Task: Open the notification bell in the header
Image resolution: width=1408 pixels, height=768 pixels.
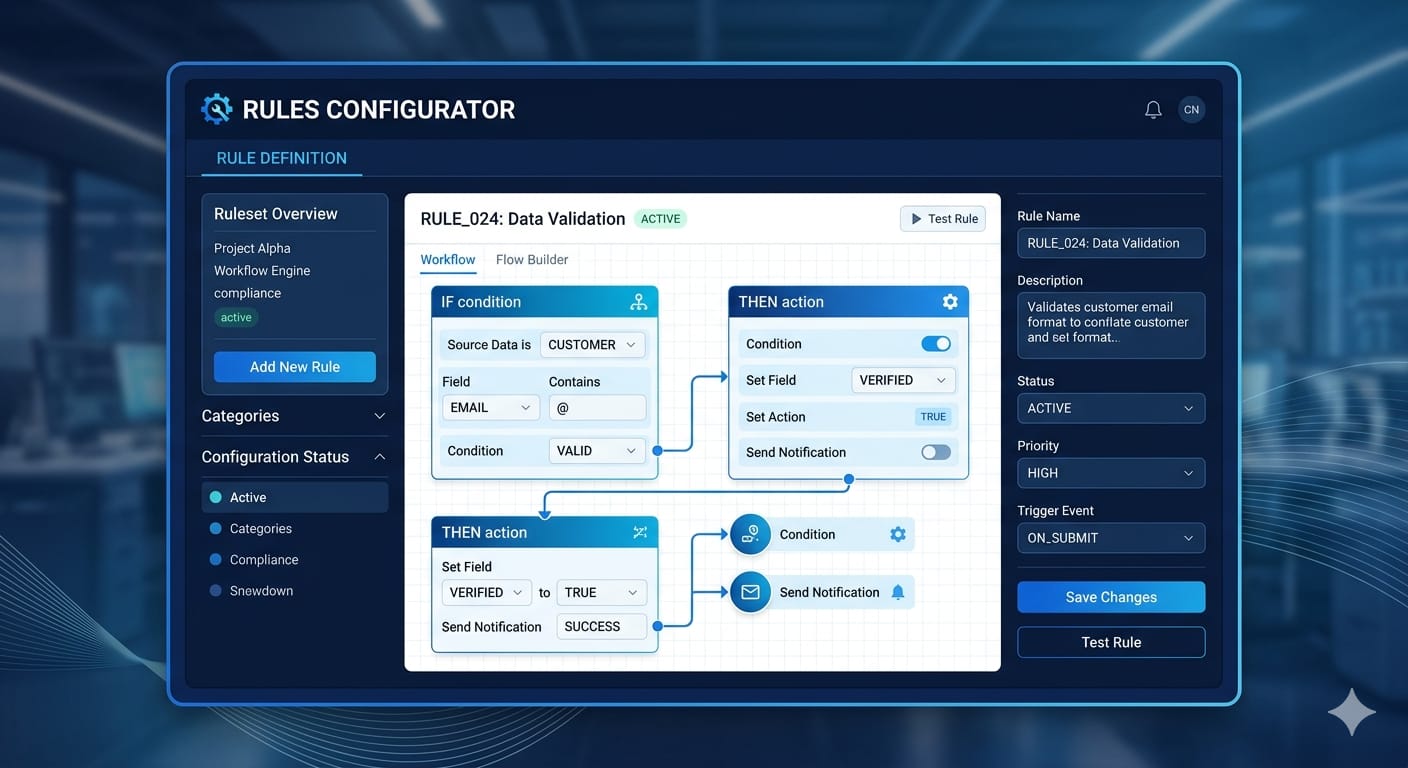Action: [1152, 109]
